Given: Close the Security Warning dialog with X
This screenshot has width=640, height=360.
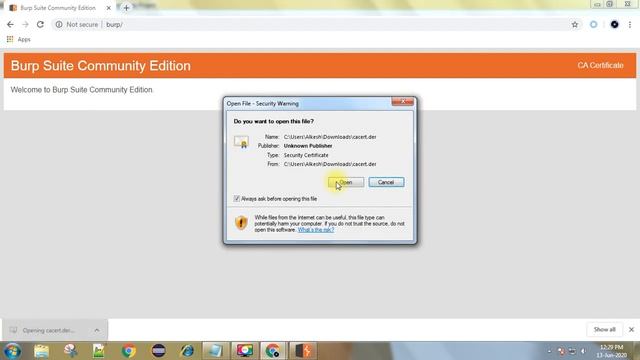Looking at the screenshot, I should click(x=402, y=102).
